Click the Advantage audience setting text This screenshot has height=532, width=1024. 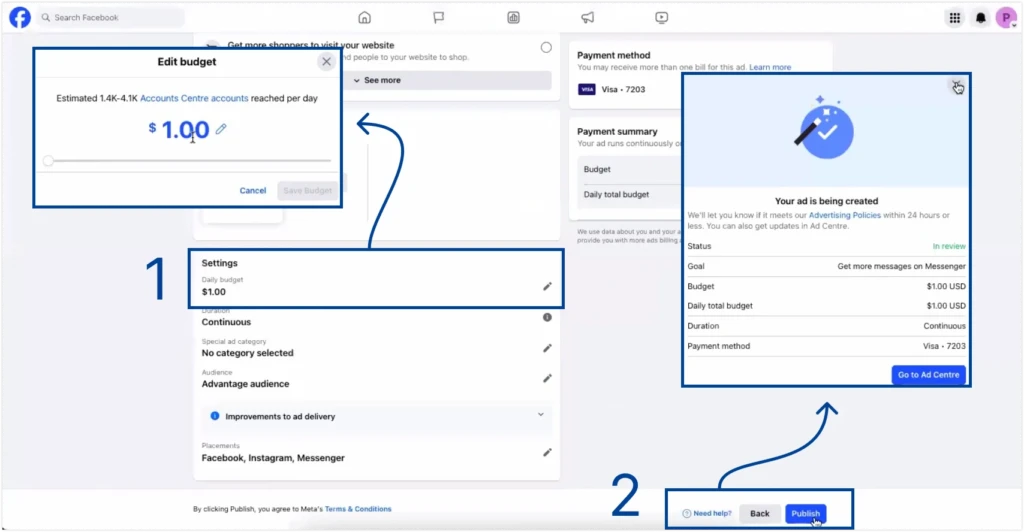(x=245, y=384)
